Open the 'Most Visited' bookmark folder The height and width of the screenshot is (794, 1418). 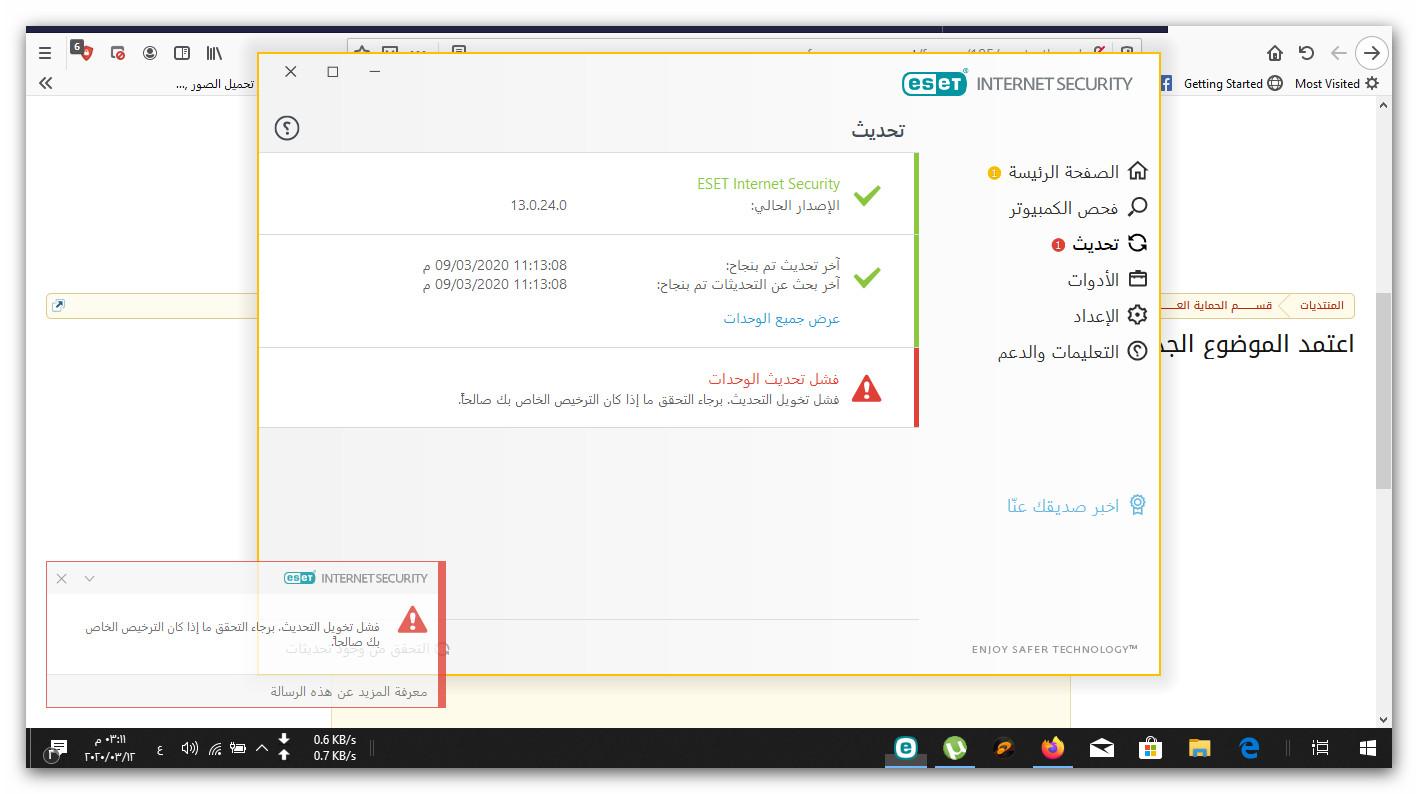pos(1337,84)
